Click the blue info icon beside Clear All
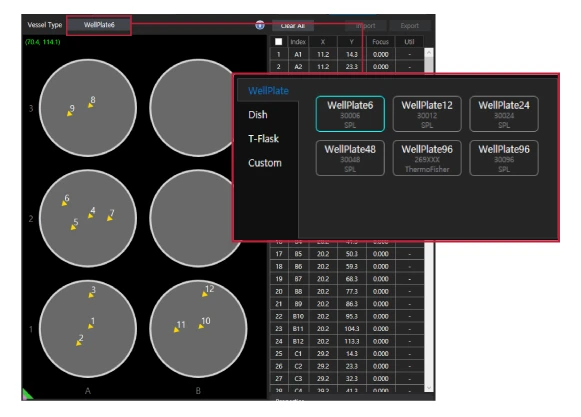The width and height of the screenshot is (581, 417). point(260,25)
